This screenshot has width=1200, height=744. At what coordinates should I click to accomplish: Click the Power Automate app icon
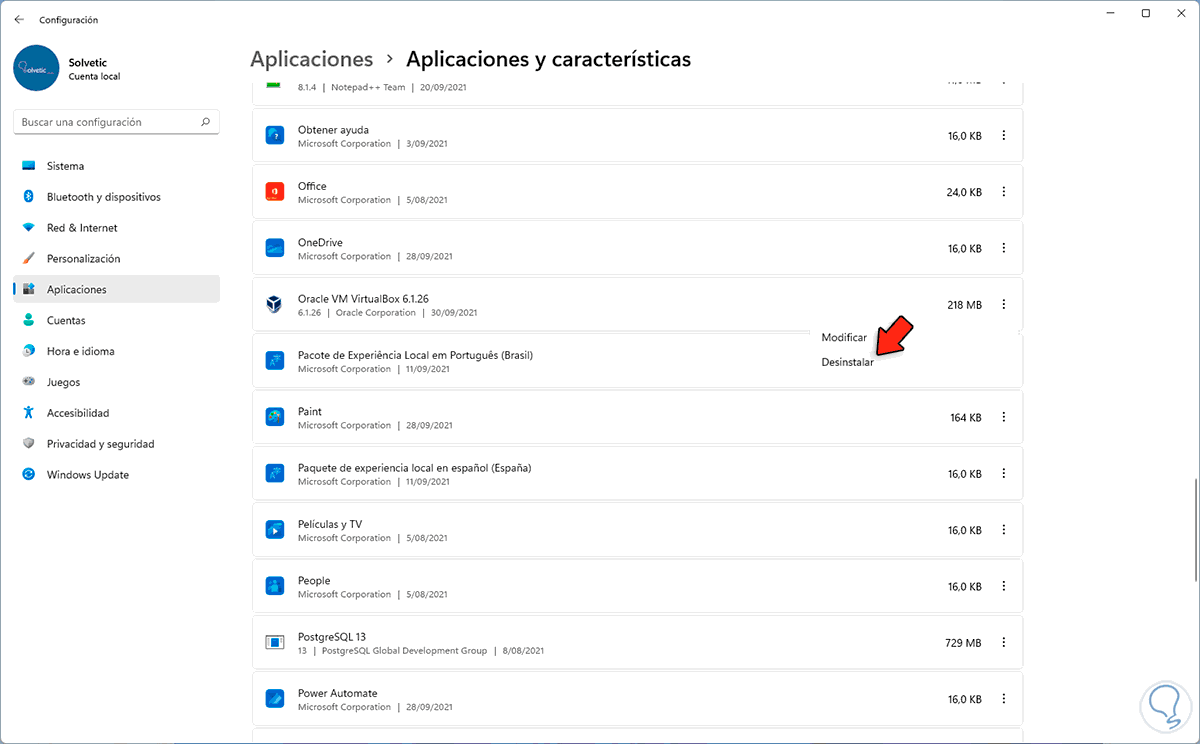274,699
